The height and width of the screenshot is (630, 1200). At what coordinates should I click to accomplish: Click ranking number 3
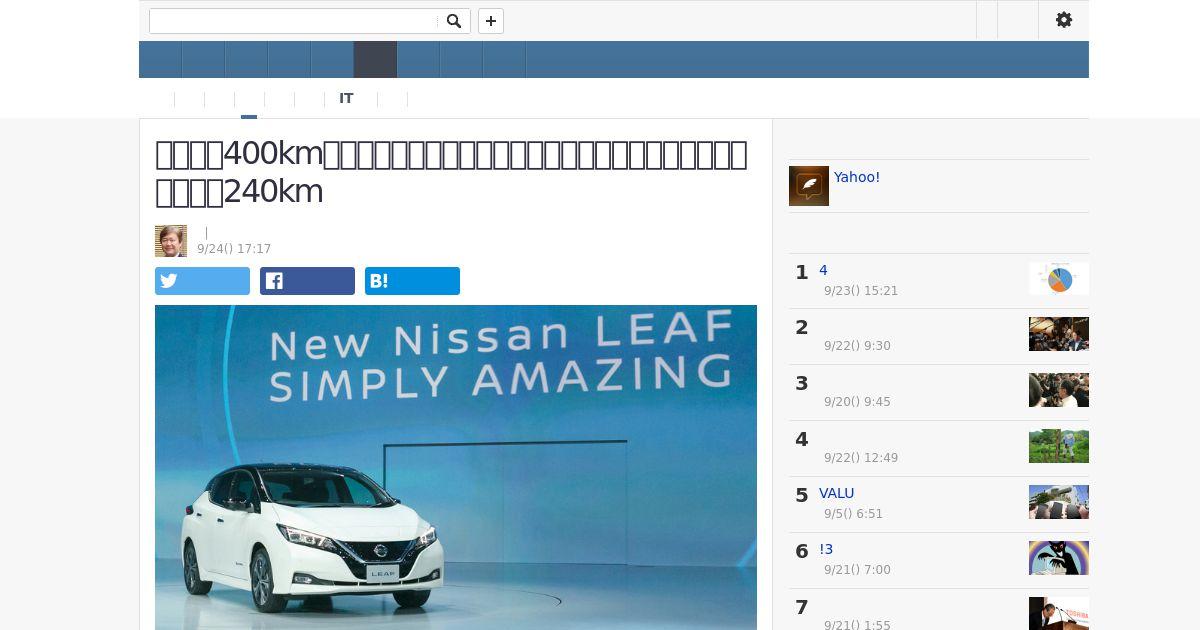coord(801,383)
